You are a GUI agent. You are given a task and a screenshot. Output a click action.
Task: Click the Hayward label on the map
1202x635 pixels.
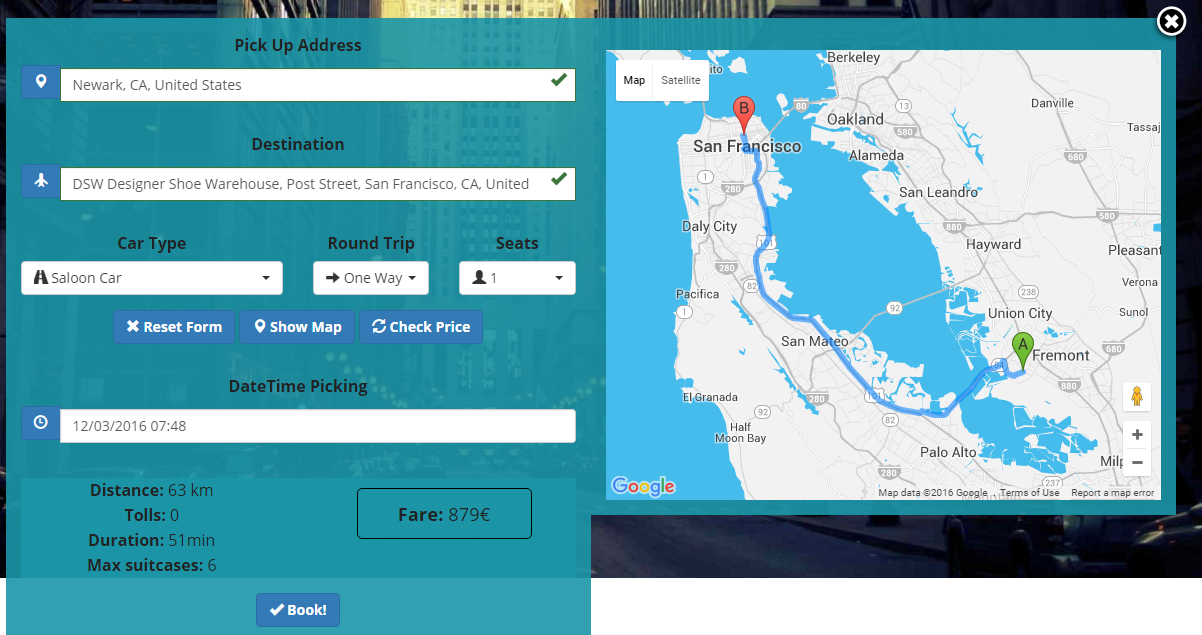[x=993, y=244]
